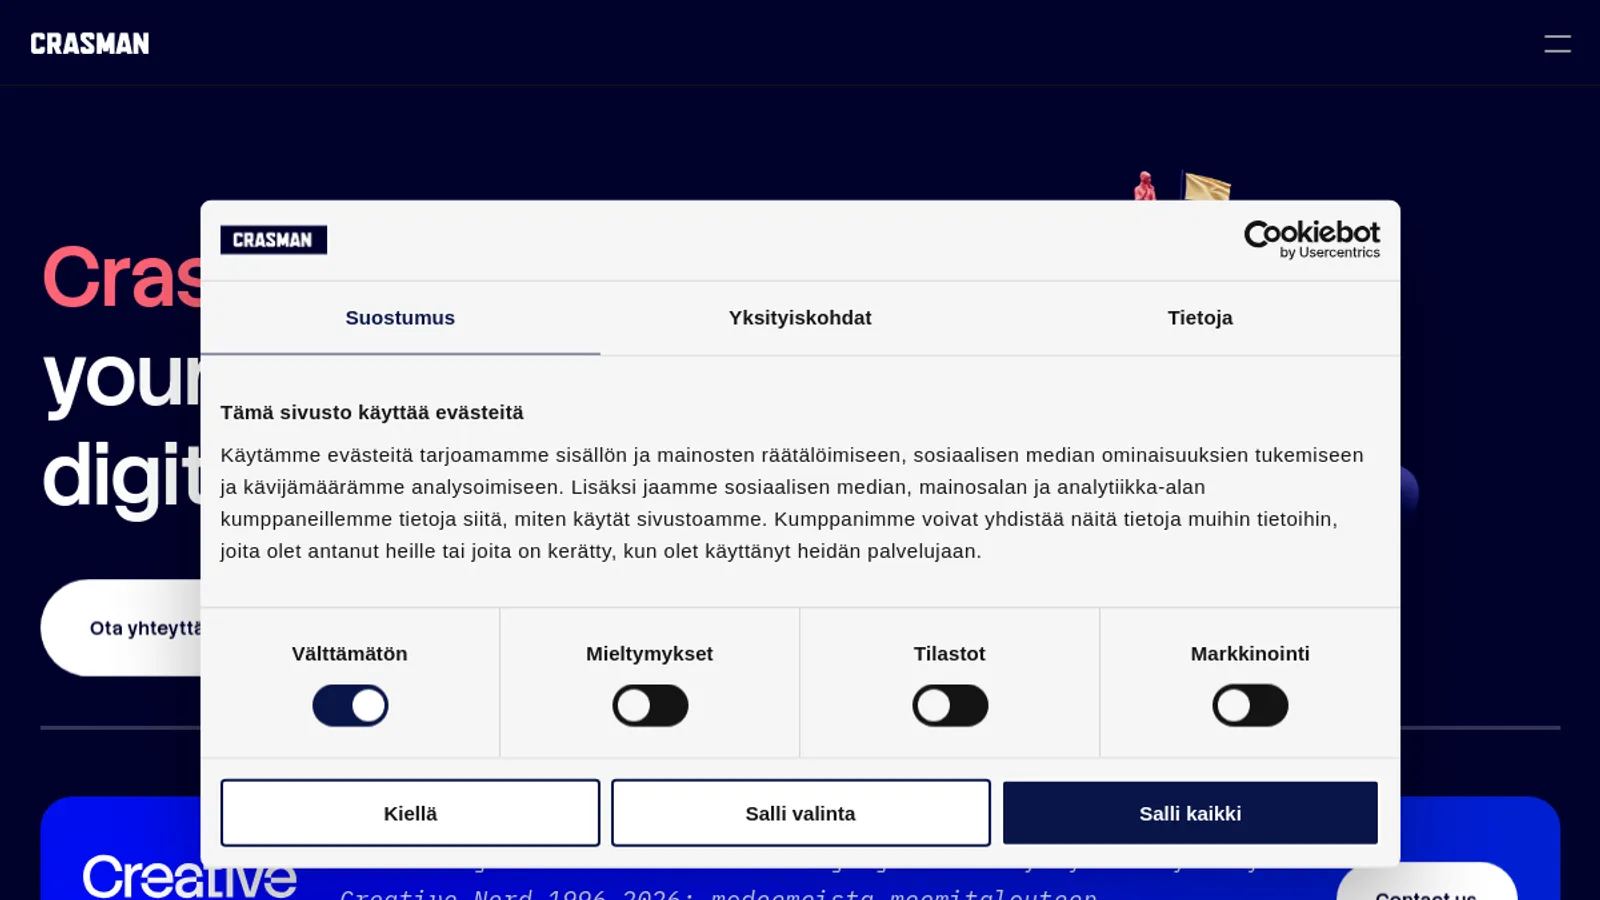Click the Crasman logo in cookie dialog
This screenshot has width=1600, height=900.
click(273, 240)
